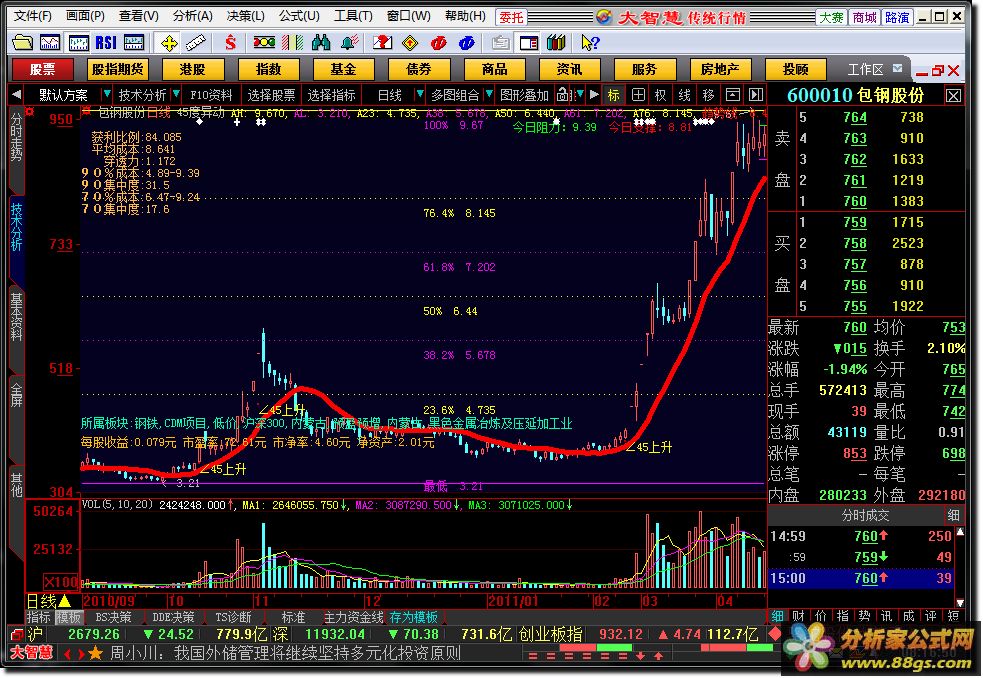983x678 pixels.
Task: Click the red dollar sign icon
Action: coord(231,43)
